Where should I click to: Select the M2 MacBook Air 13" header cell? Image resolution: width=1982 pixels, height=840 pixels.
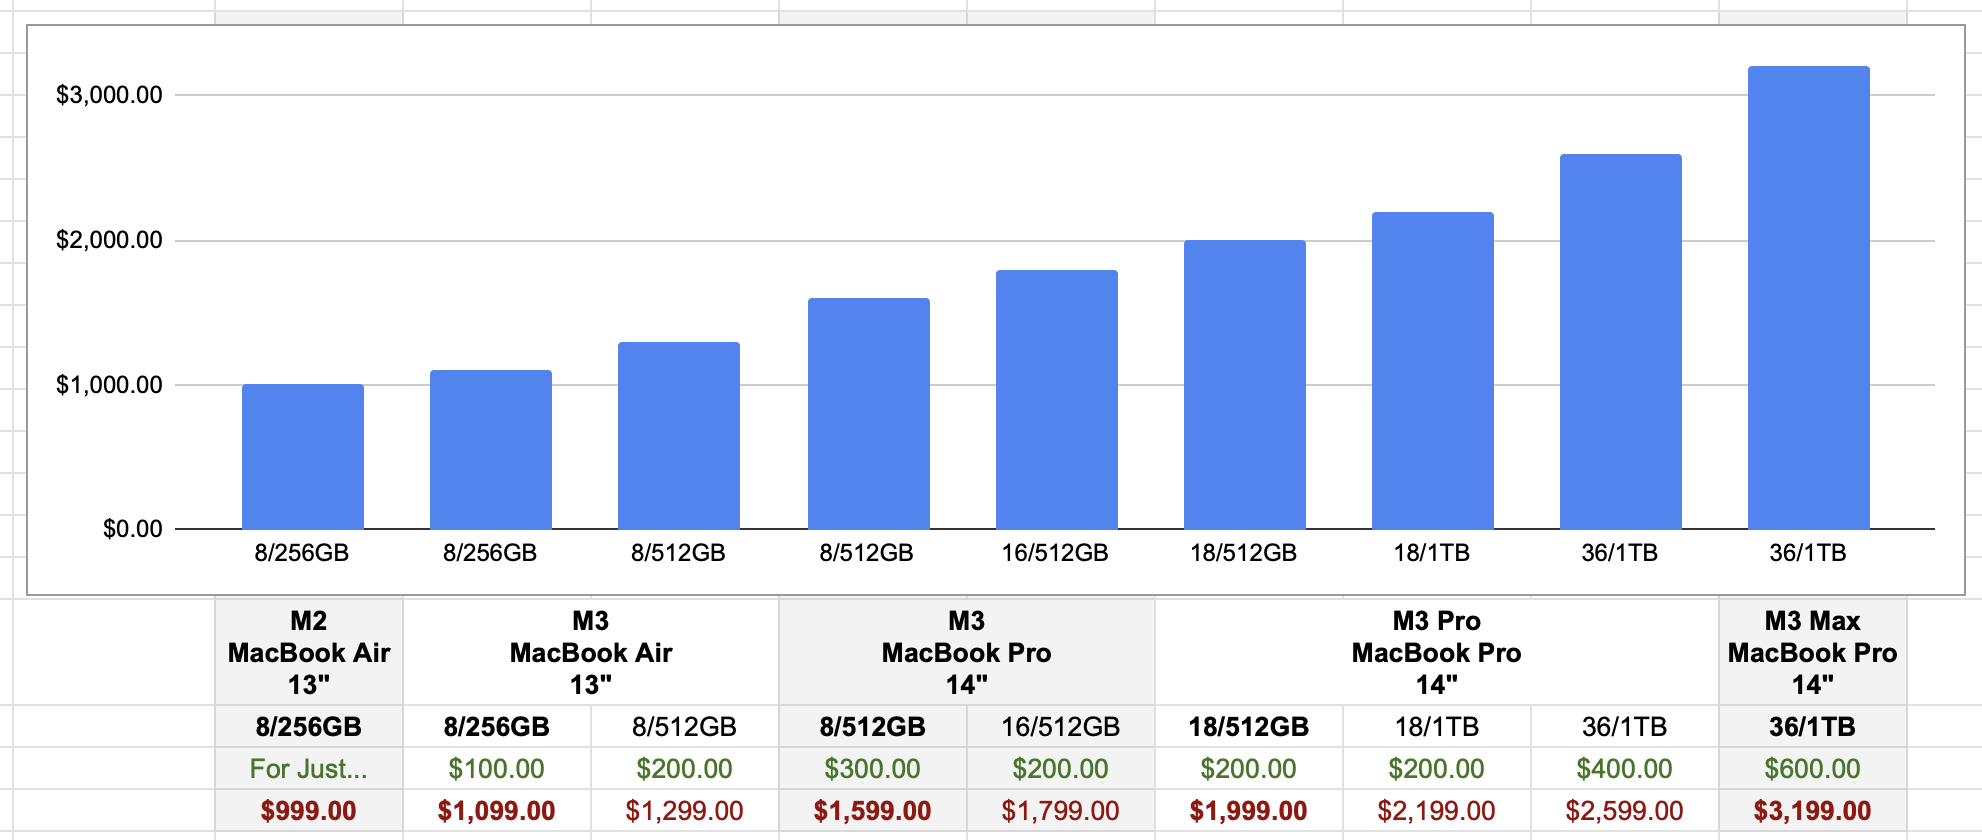(x=309, y=652)
